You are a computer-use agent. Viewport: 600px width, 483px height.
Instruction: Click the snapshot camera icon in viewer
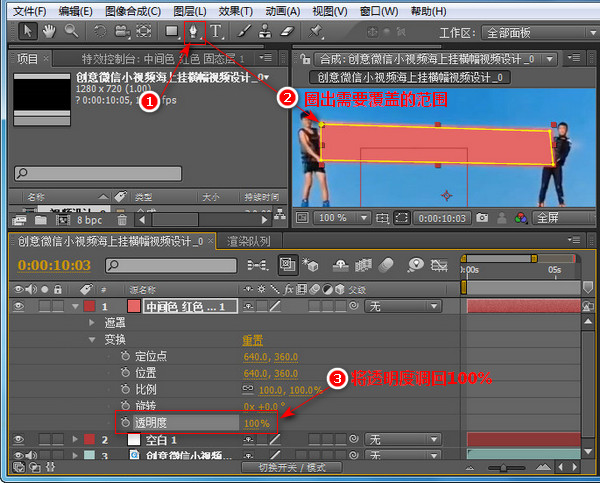click(x=482, y=218)
